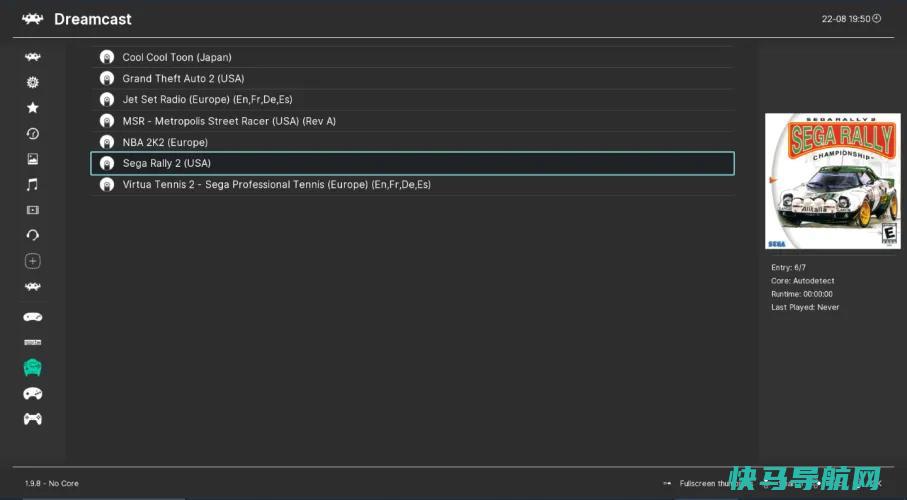This screenshot has height=500, width=907.
Task: Select the gamepad playlist icon just below Dreamcast
Action: pyautogui.click(x=32, y=394)
